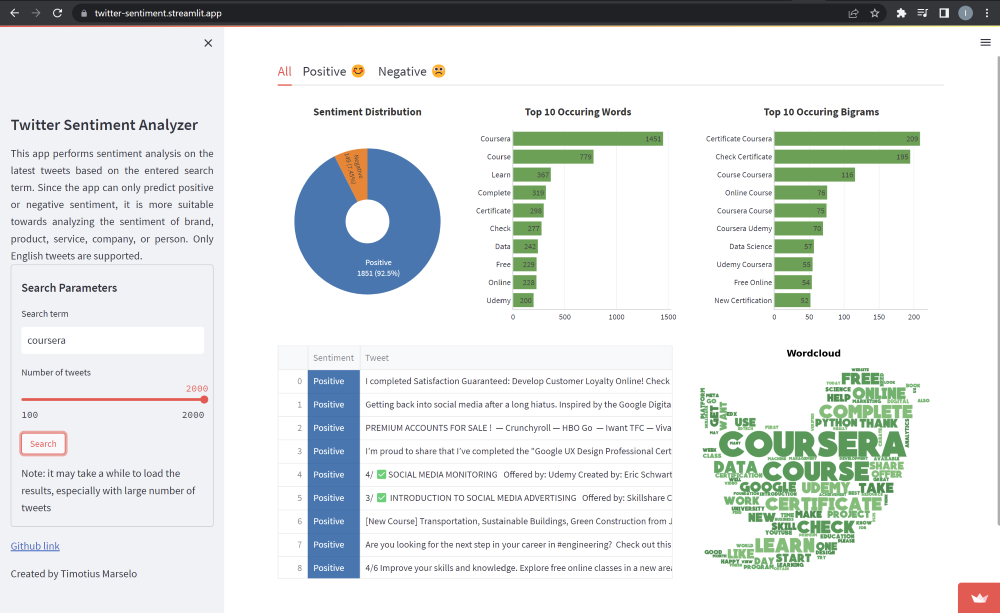Click the Coursera bar showing 1451
Screen dimensions: 1000x613
(x=588, y=139)
